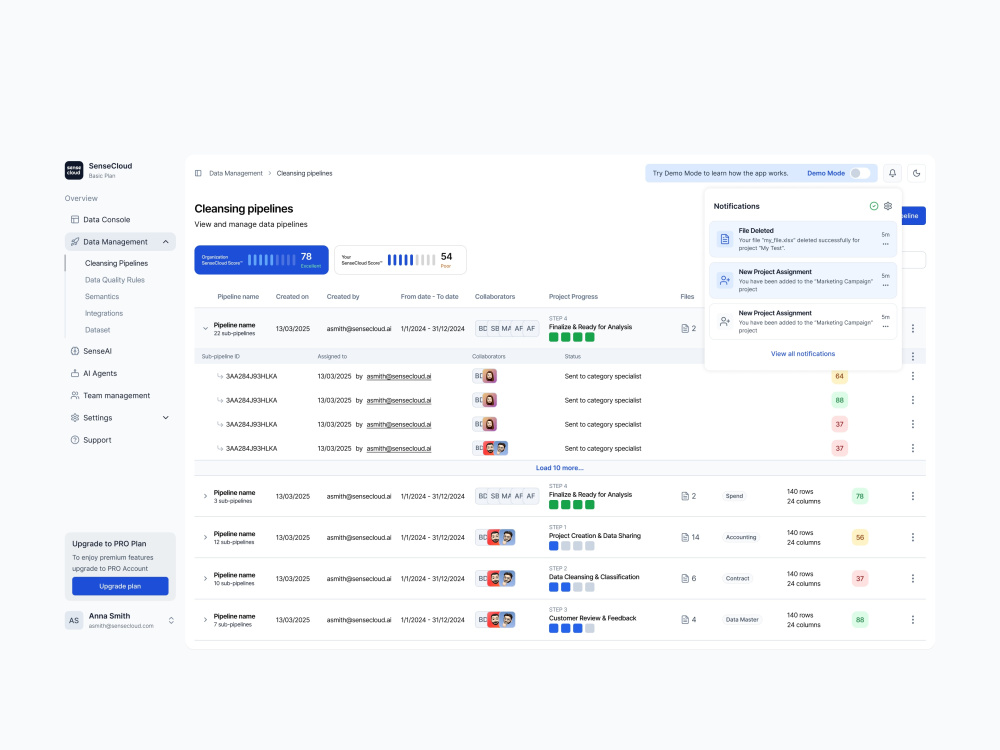The image size is (1000, 750).
Task: Open row menu for Data Master pipeline
Action: tap(913, 620)
